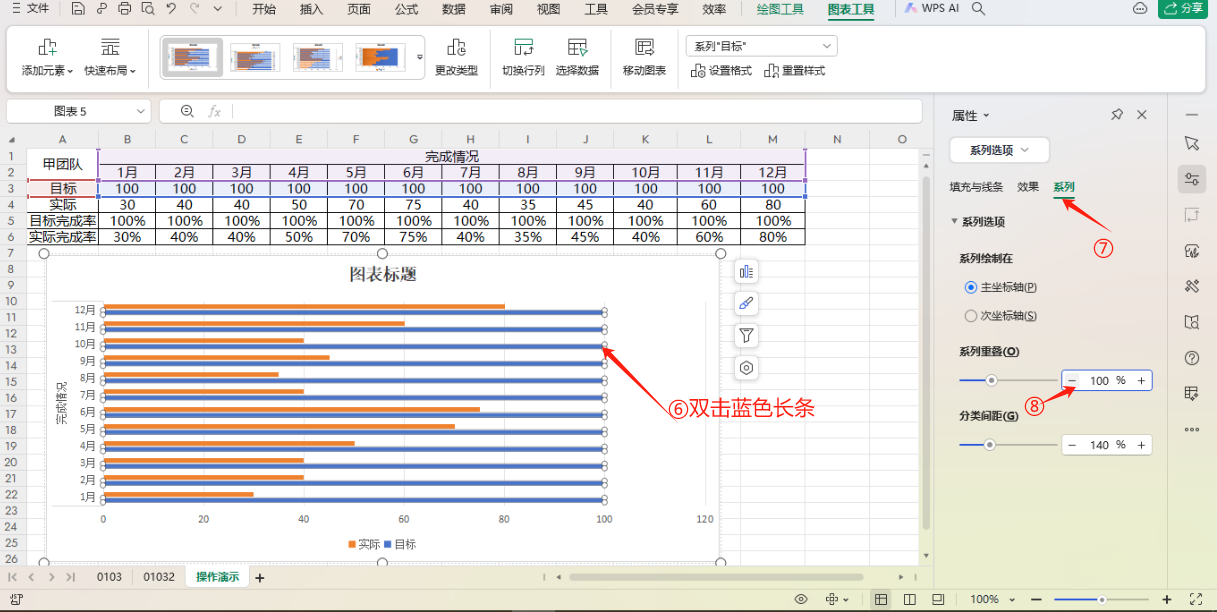Click 更改类型 (Change Chart Type)
This screenshot has width=1217, height=612.
pos(456,58)
